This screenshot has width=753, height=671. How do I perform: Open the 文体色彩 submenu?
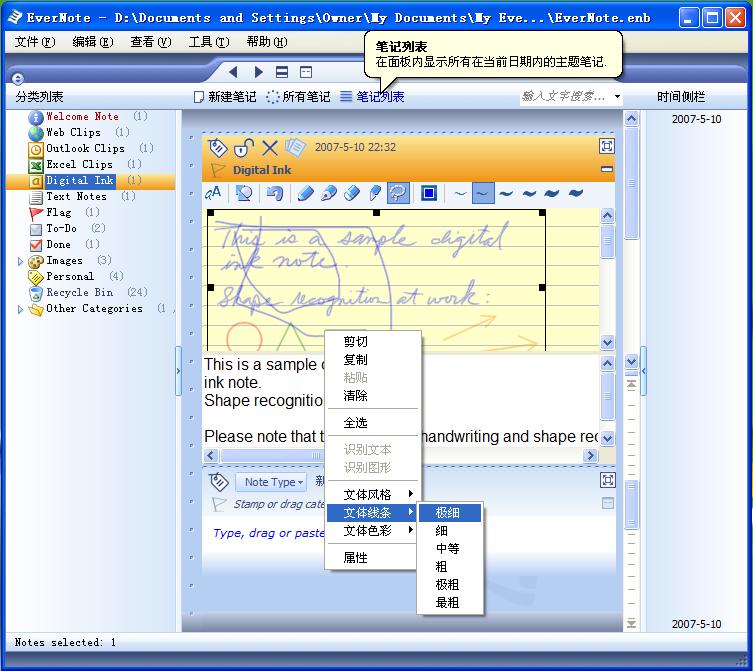[x=371, y=530]
